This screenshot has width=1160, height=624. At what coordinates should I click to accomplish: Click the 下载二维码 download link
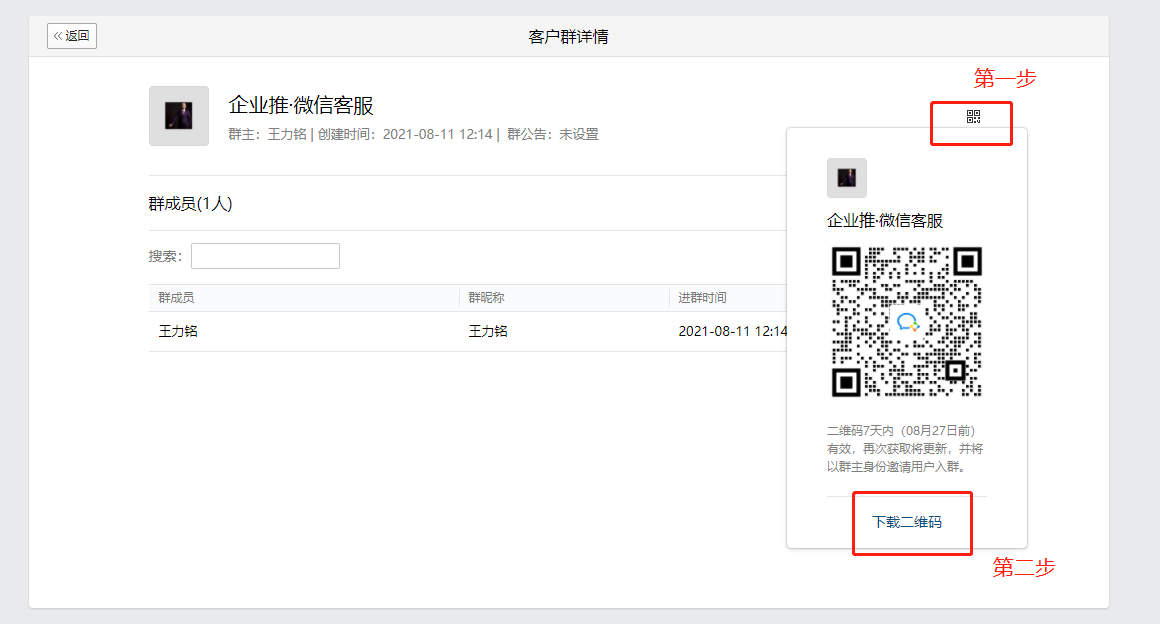coord(907,522)
